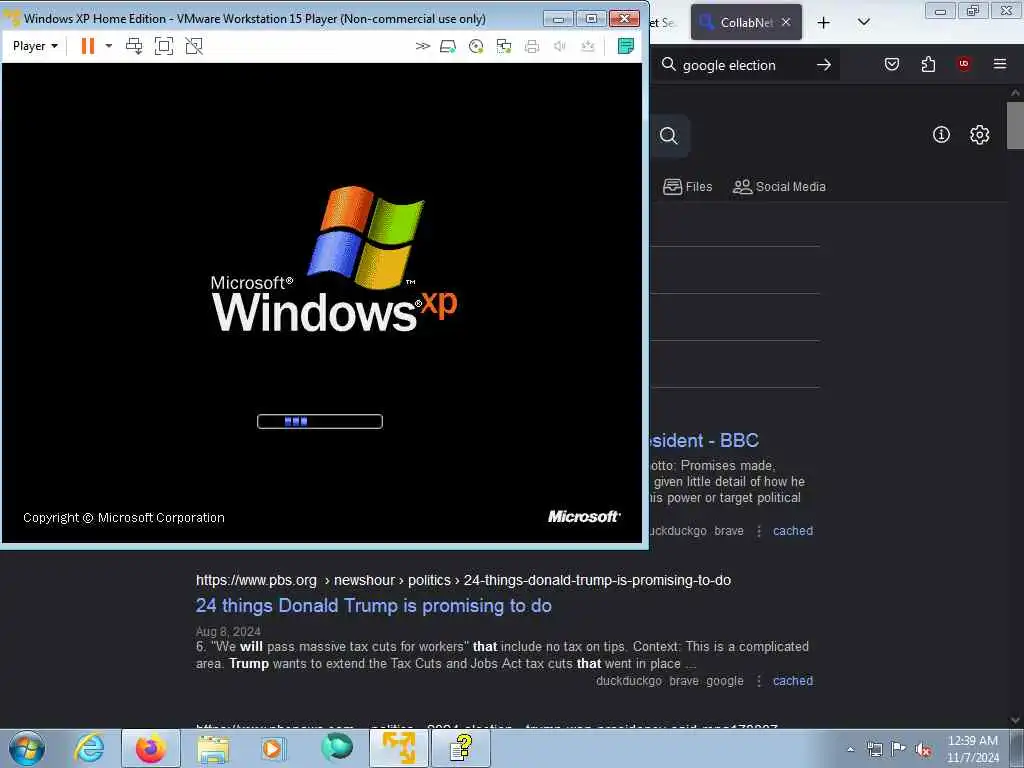Toggle Unity mode icon in VMware toolbar
Screen dimensions: 1024x768
(x=194, y=46)
